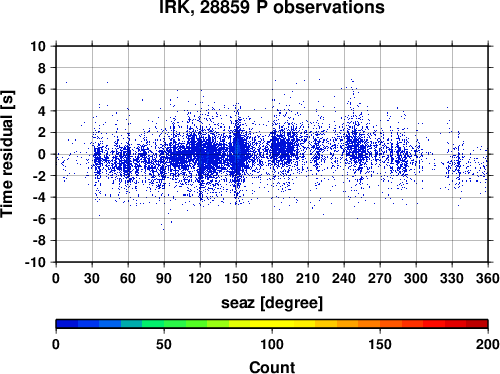Screen dimensions: 500x374
Task: Select the yellow segment of the colorbar near 100
Action: [x=272, y=324]
